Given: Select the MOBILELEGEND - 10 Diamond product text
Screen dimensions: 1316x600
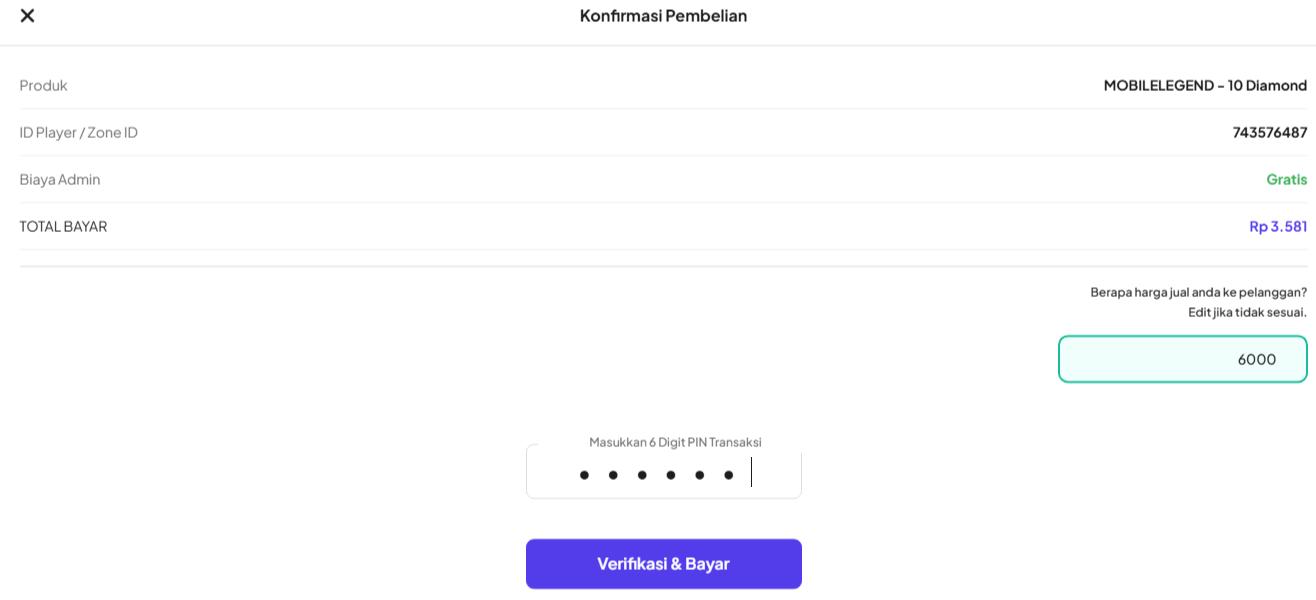Looking at the screenshot, I should point(1204,86).
